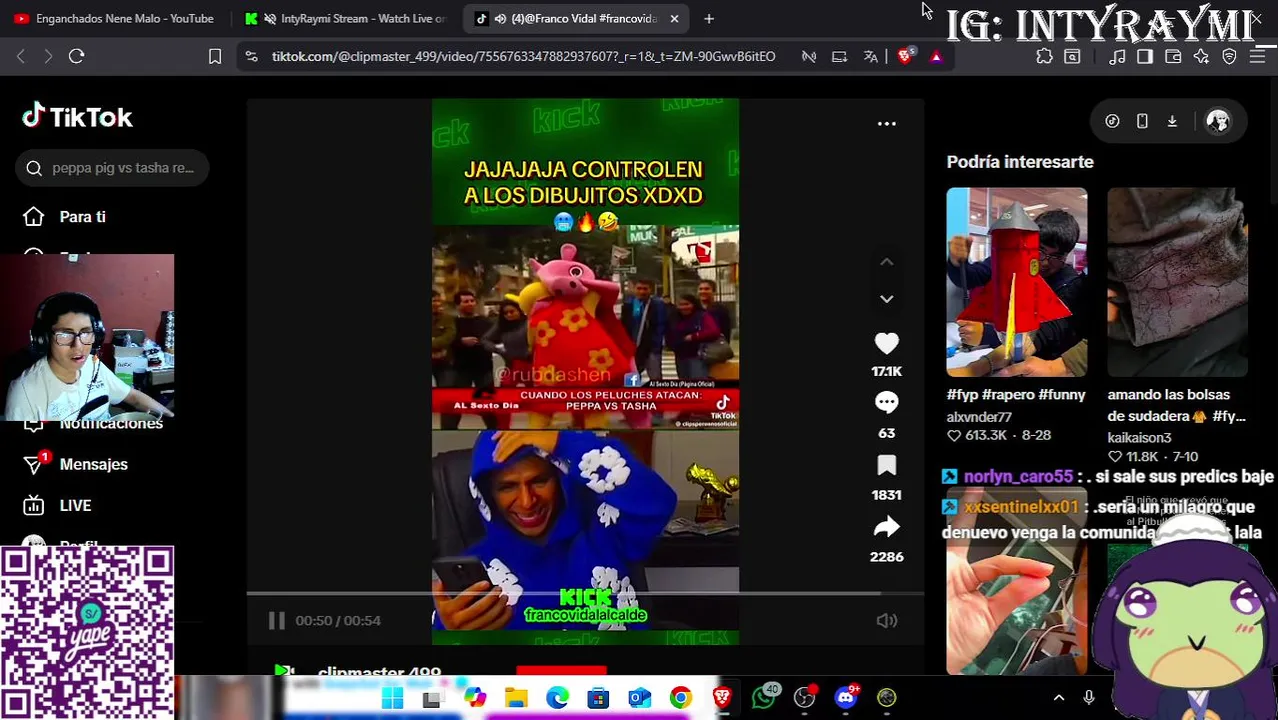Open Outlook from the taskbar
Image resolution: width=1278 pixels, height=720 pixels.
tap(640, 697)
